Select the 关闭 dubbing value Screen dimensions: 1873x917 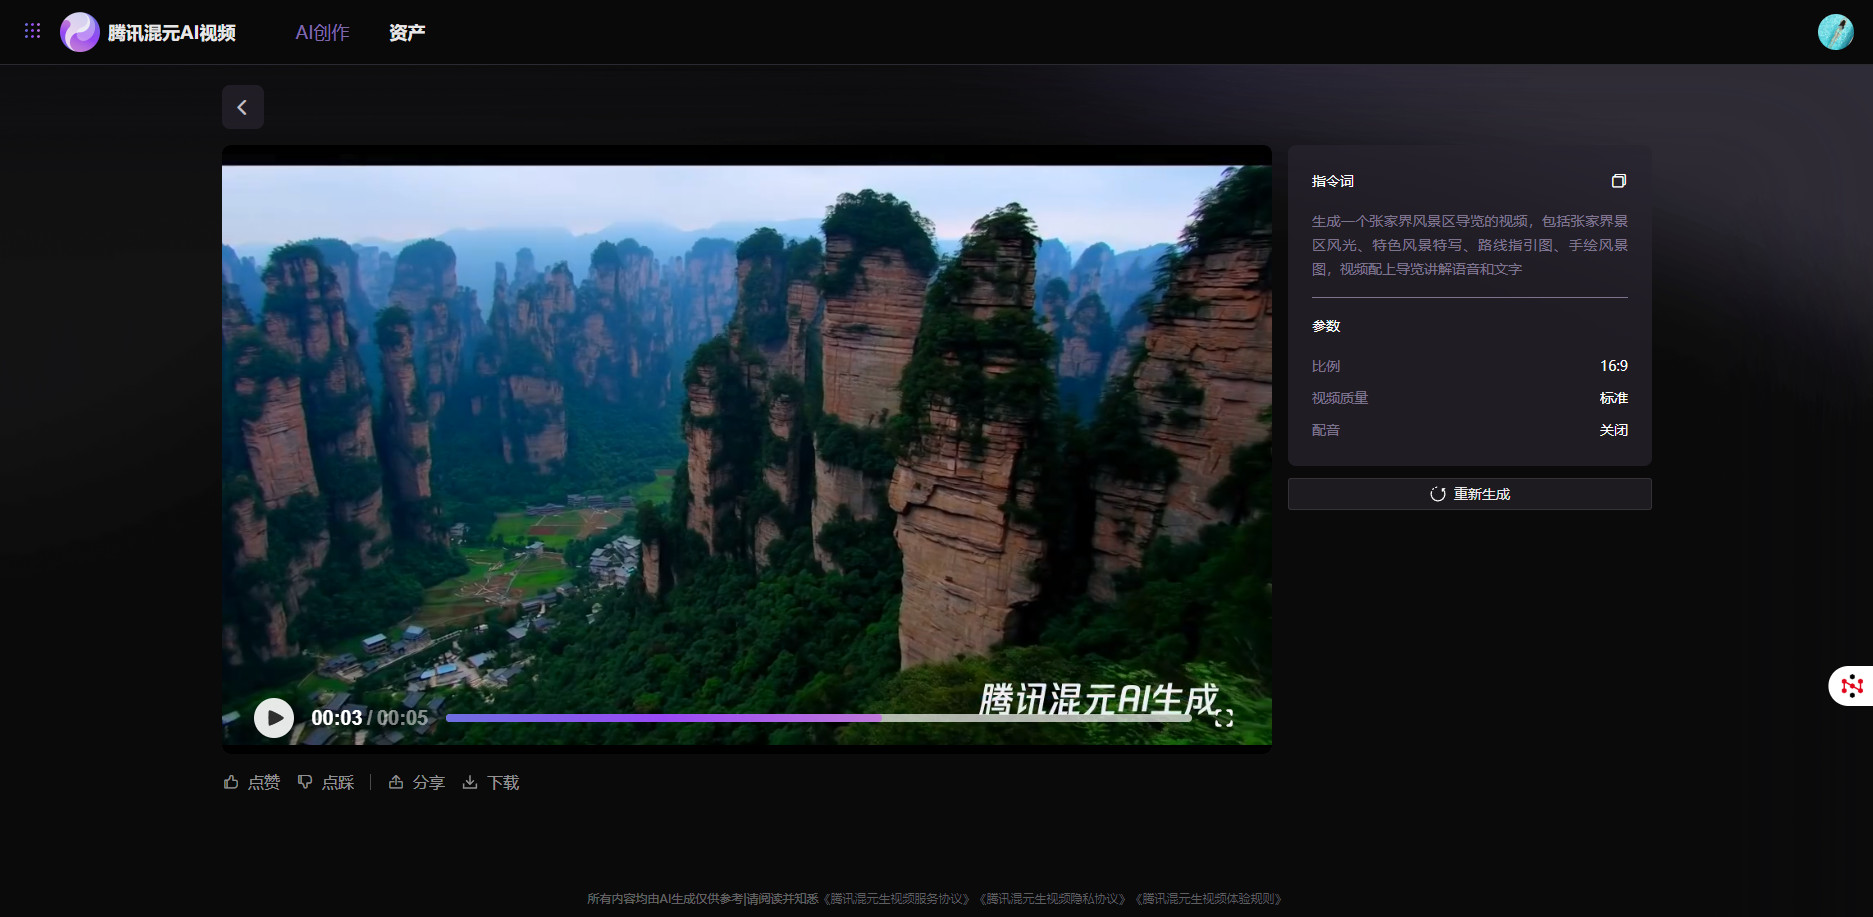pos(1613,430)
